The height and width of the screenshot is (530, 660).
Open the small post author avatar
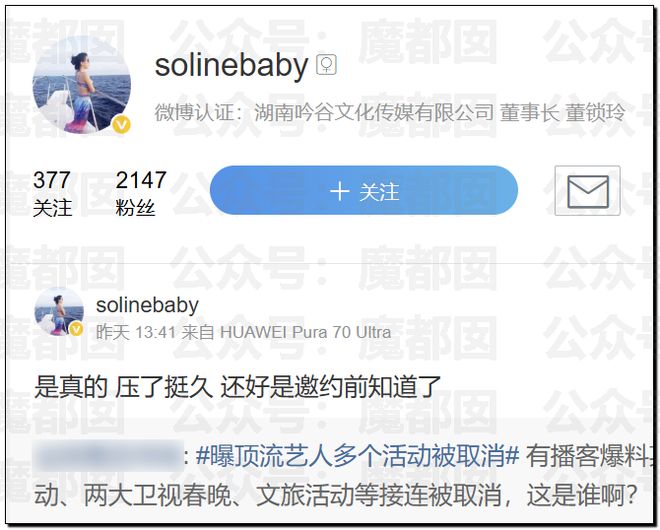click(59, 312)
